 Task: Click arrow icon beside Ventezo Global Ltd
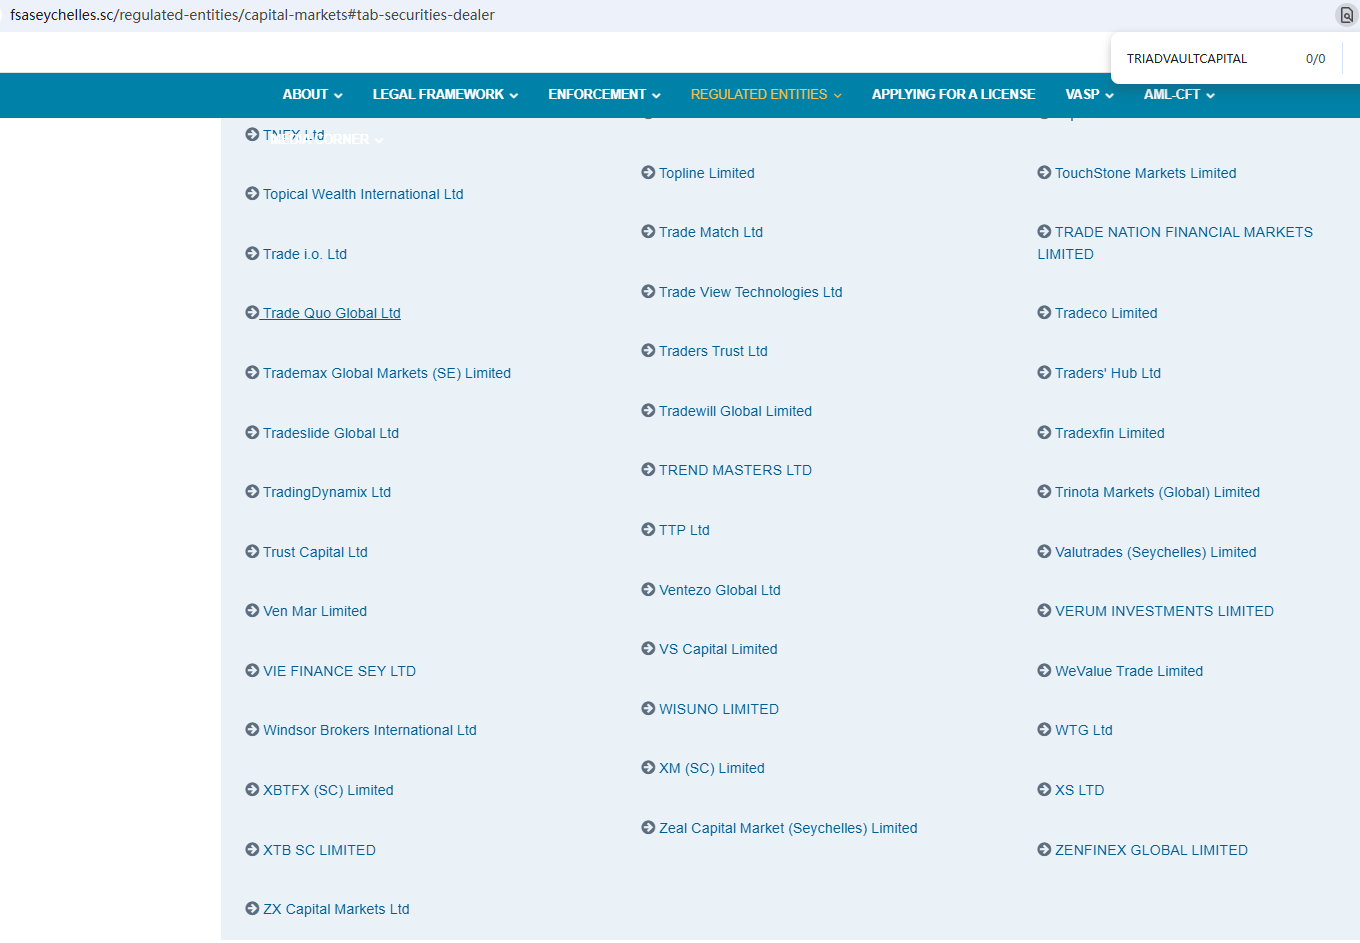pyautogui.click(x=648, y=590)
